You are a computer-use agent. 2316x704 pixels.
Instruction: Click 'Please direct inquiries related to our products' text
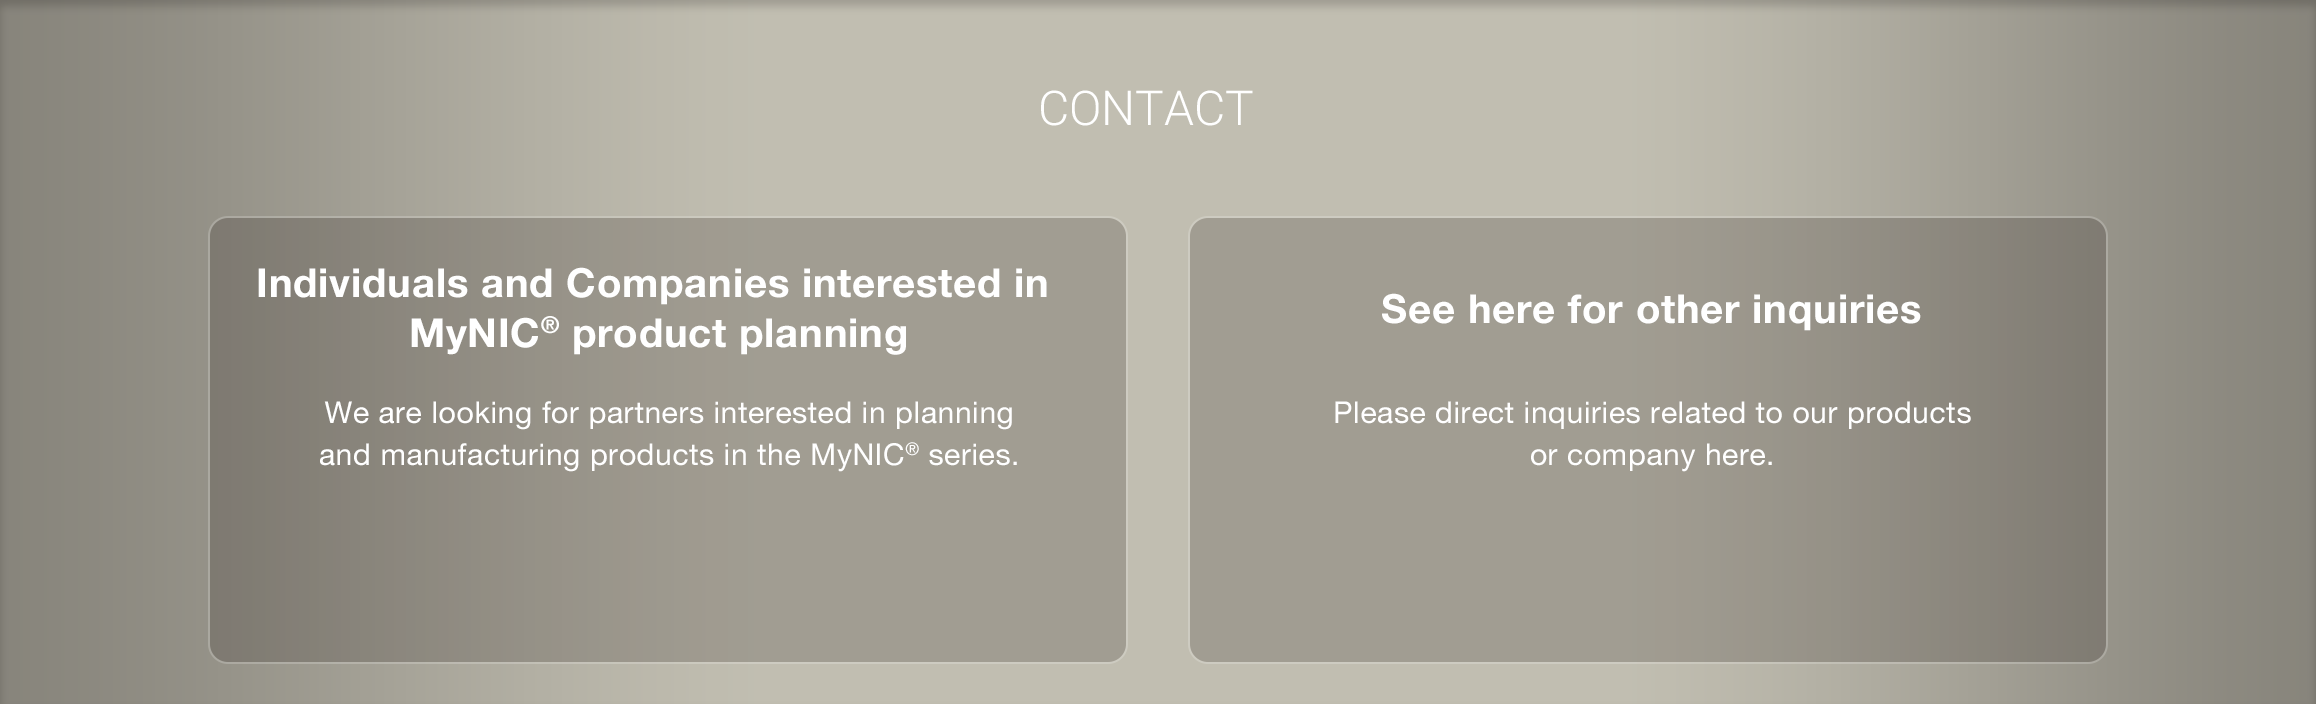[x=1651, y=413]
